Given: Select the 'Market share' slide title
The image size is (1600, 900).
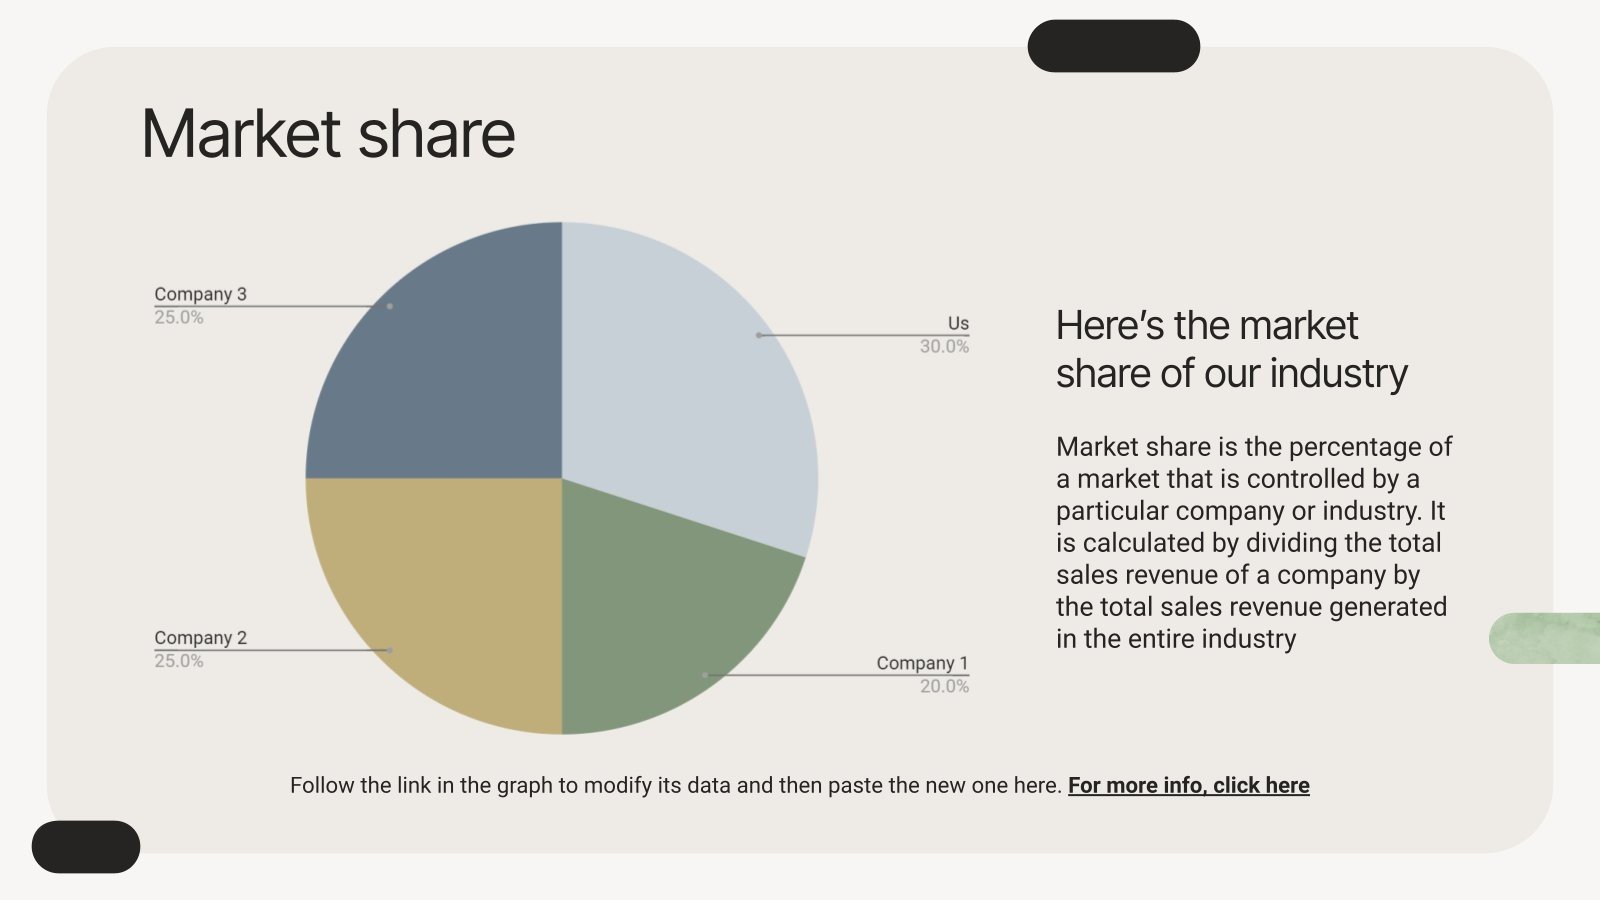Looking at the screenshot, I should point(328,134).
